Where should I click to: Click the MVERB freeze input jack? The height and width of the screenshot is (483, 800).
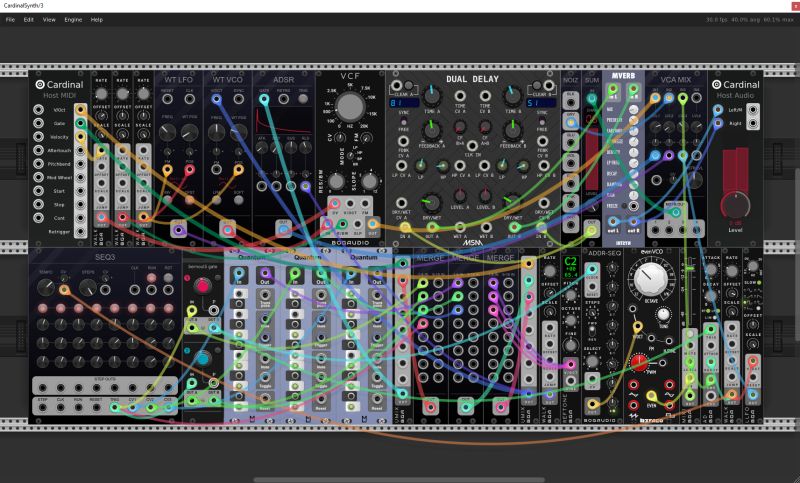pyautogui.click(x=634, y=206)
